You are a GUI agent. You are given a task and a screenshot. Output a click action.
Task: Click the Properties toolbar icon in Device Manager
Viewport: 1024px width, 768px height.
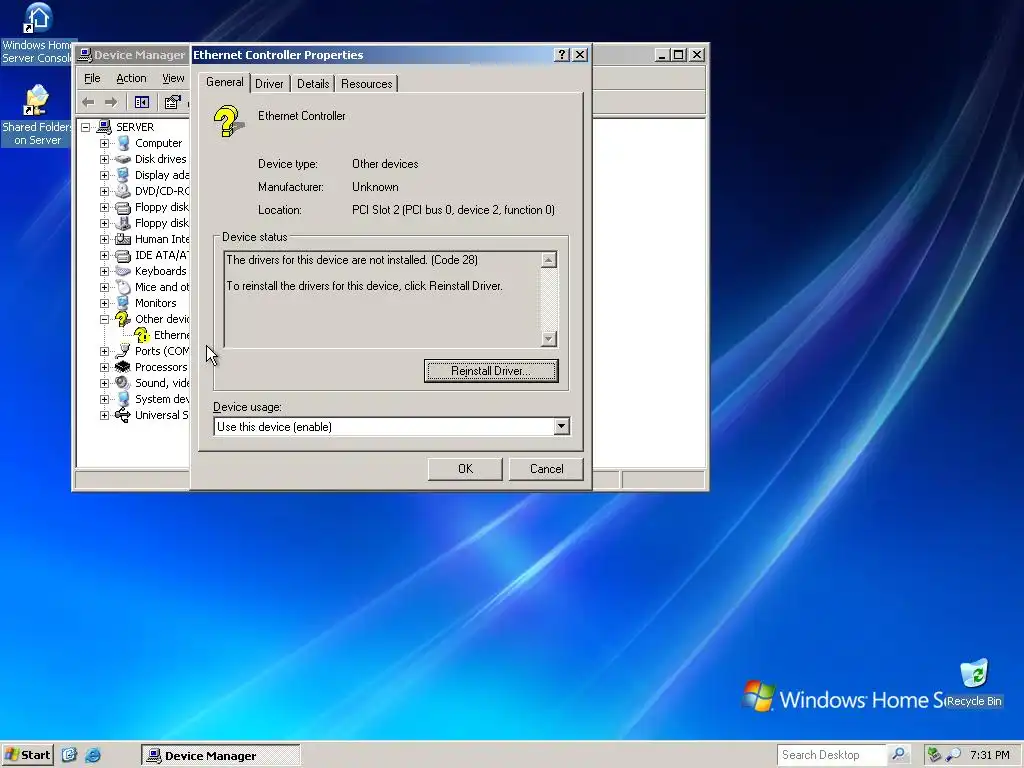[x=172, y=102]
